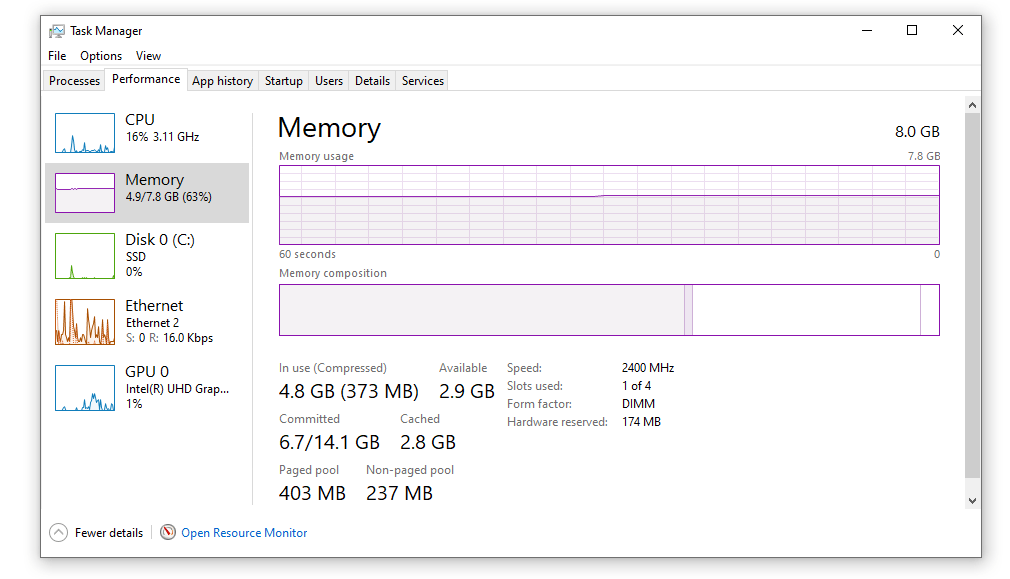Open the Options menu

[x=101, y=56]
